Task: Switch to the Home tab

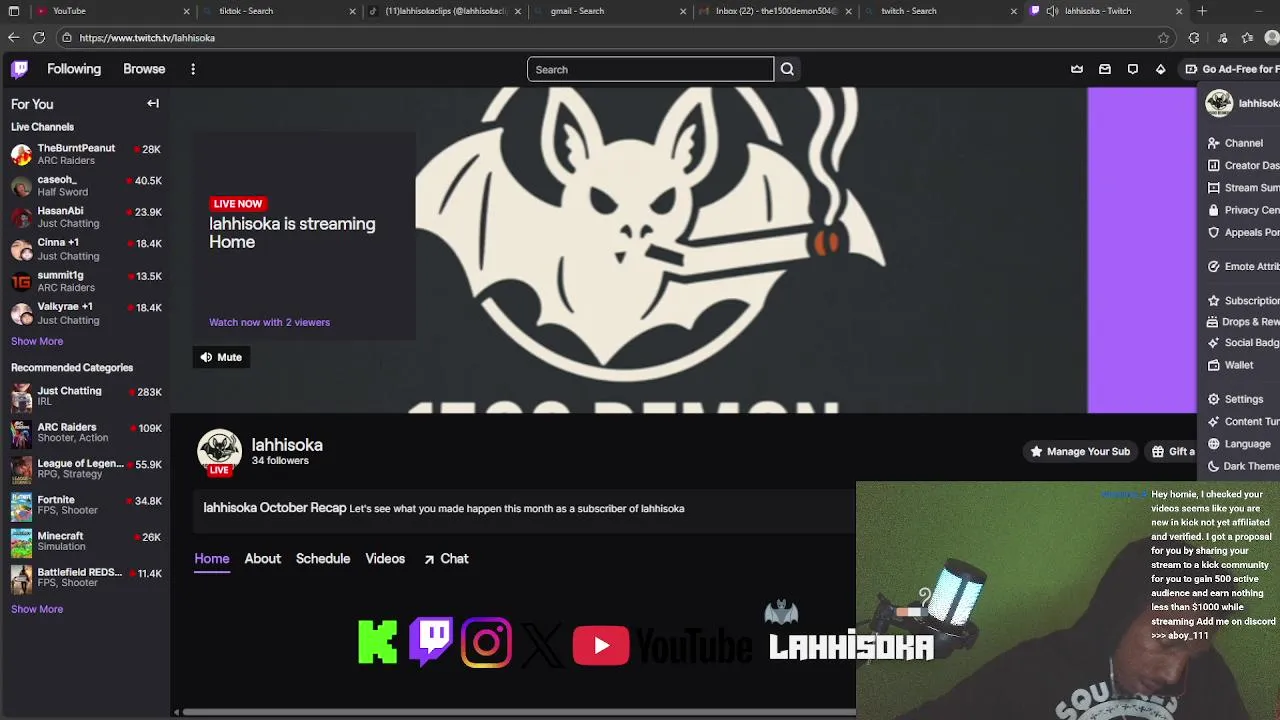Action: click(x=212, y=559)
